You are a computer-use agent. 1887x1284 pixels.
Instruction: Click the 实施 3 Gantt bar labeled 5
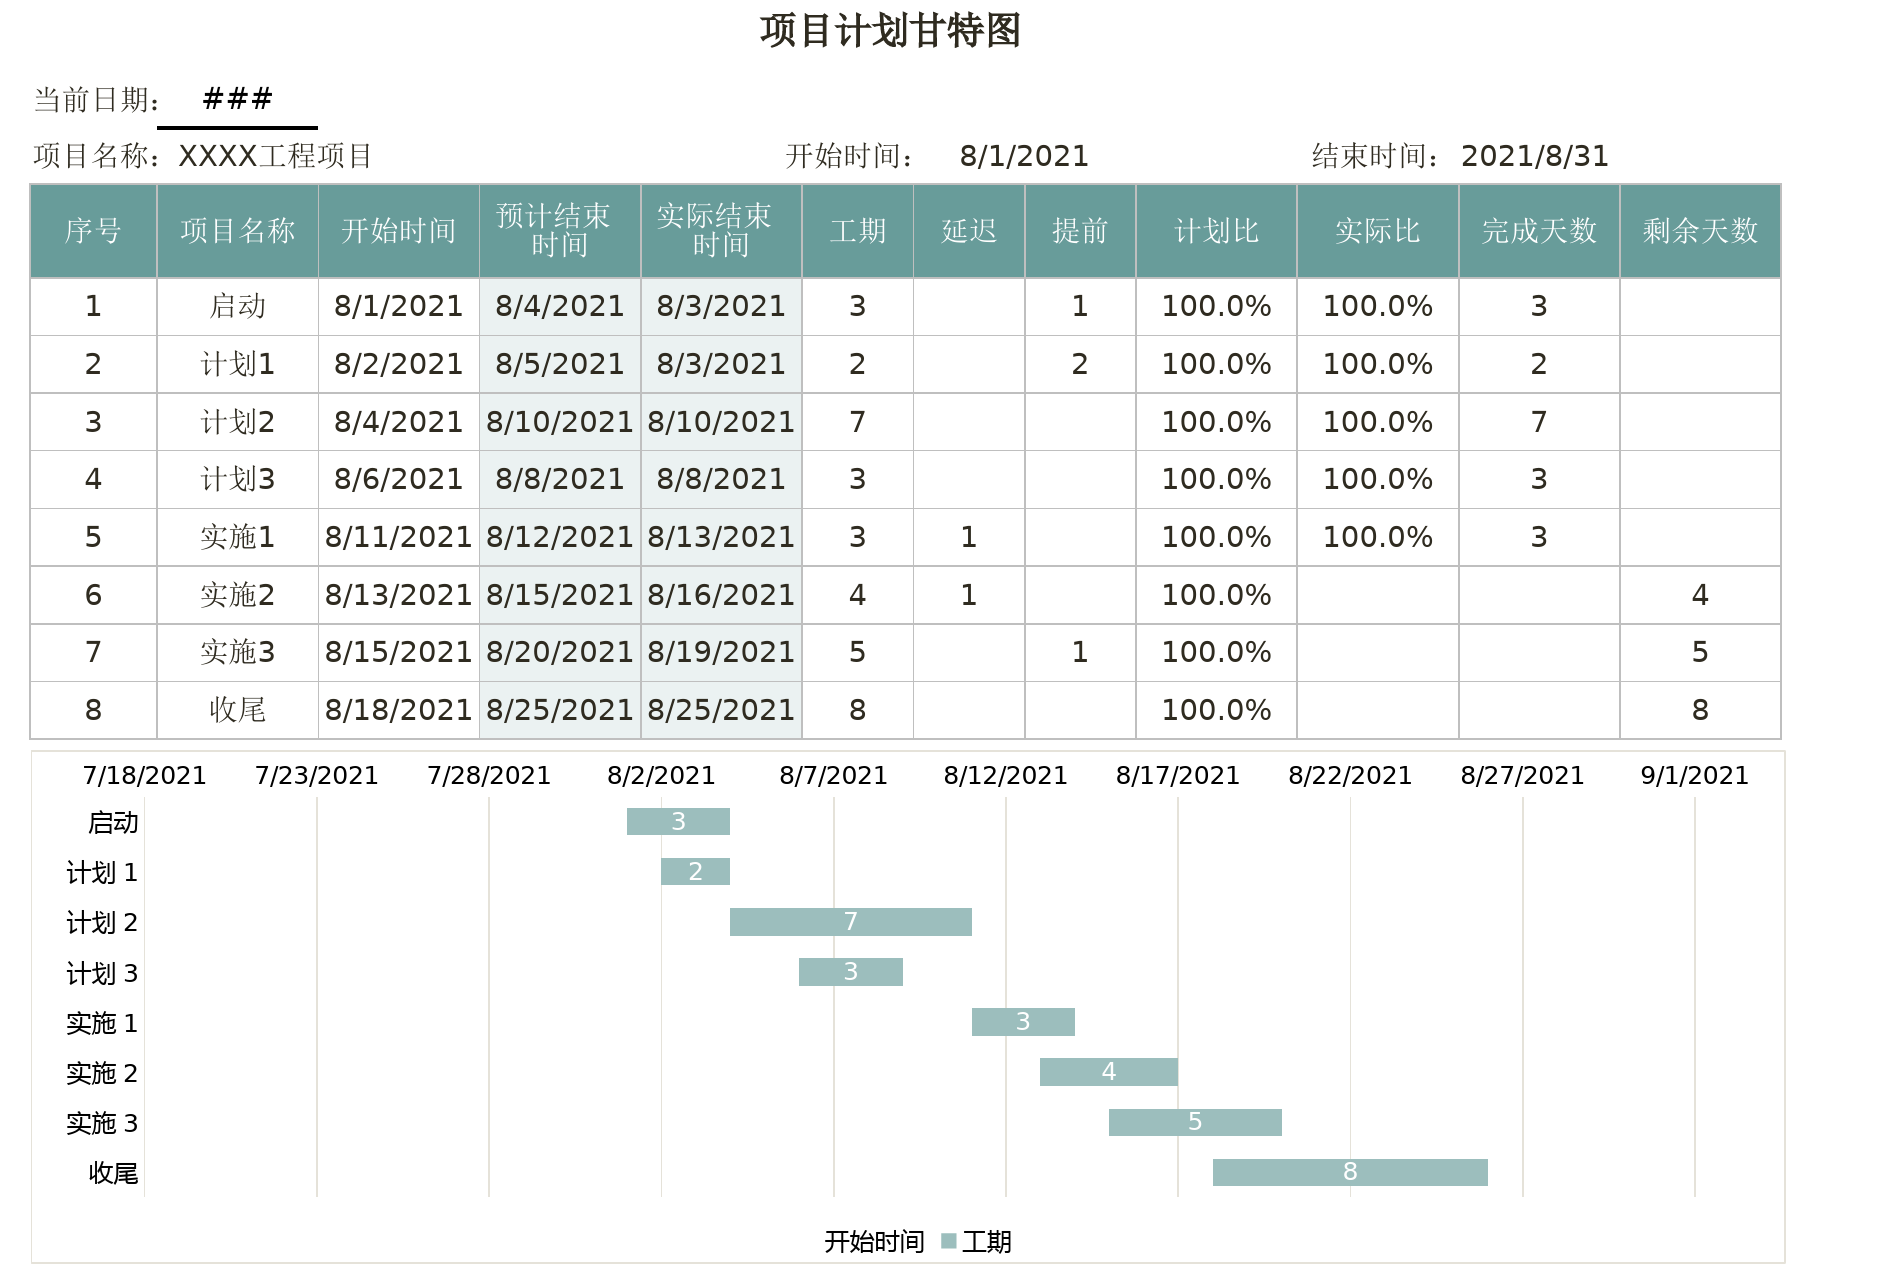1195,1122
